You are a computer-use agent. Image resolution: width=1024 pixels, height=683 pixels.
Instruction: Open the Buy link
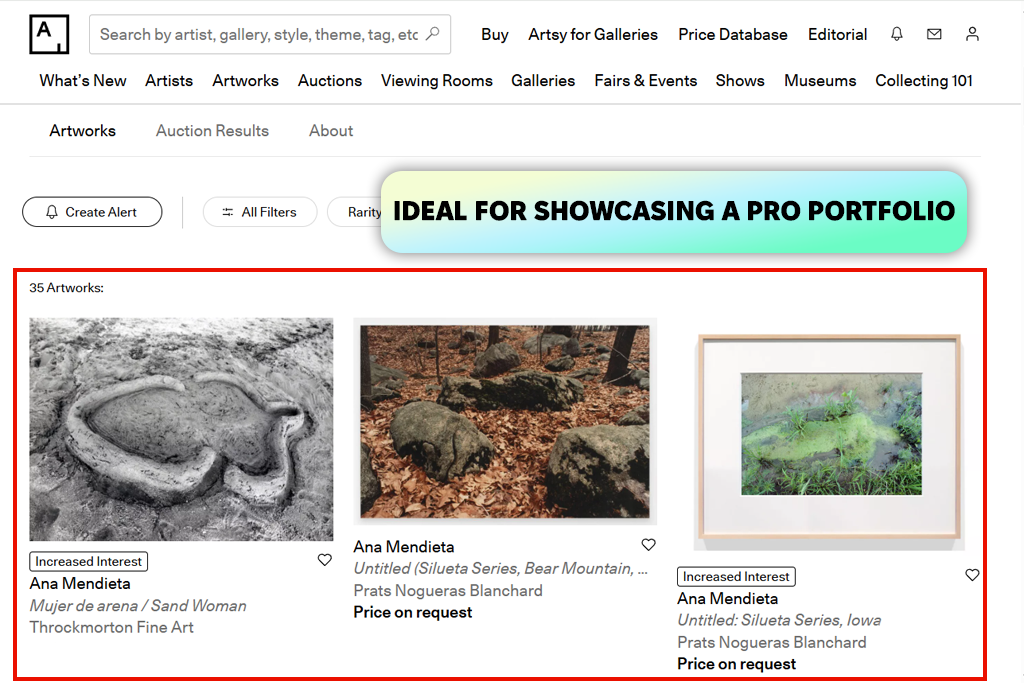coord(495,35)
